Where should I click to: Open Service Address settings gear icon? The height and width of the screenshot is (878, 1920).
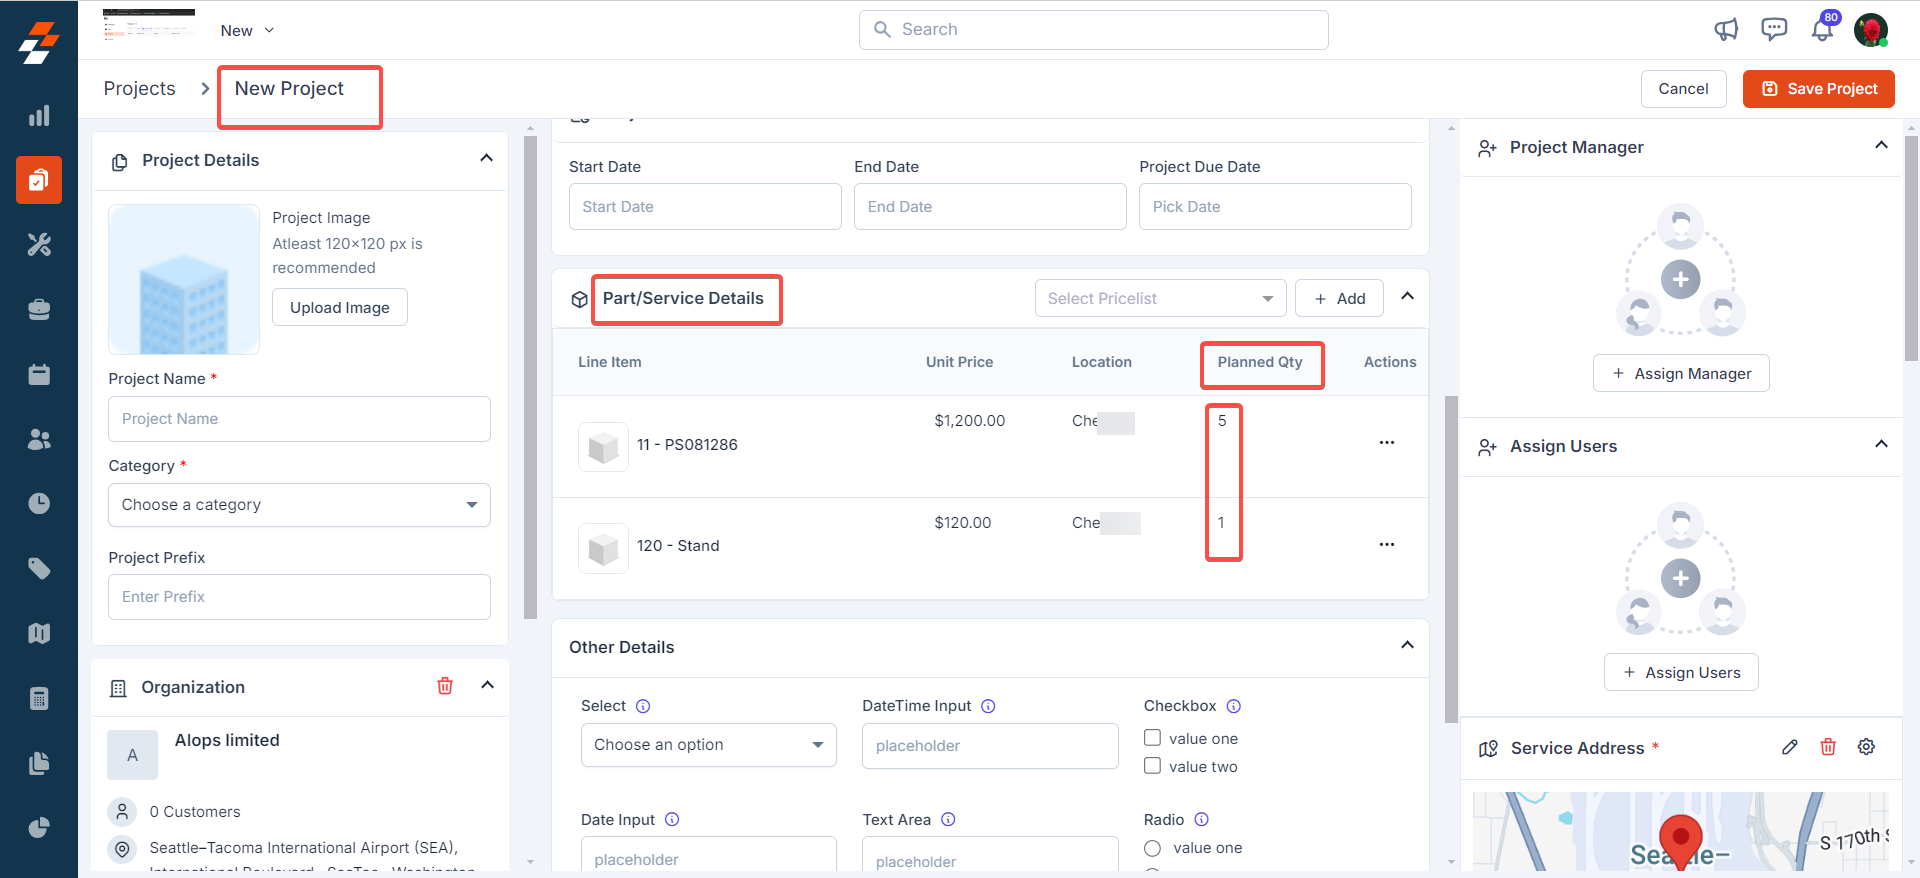pyautogui.click(x=1866, y=747)
